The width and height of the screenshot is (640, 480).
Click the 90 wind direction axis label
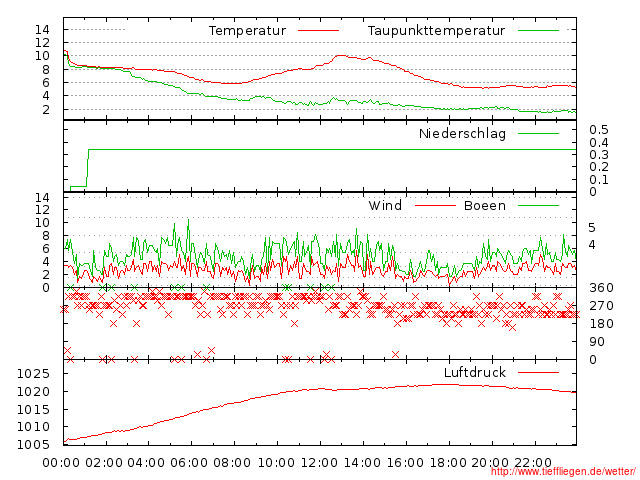[x=597, y=342]
